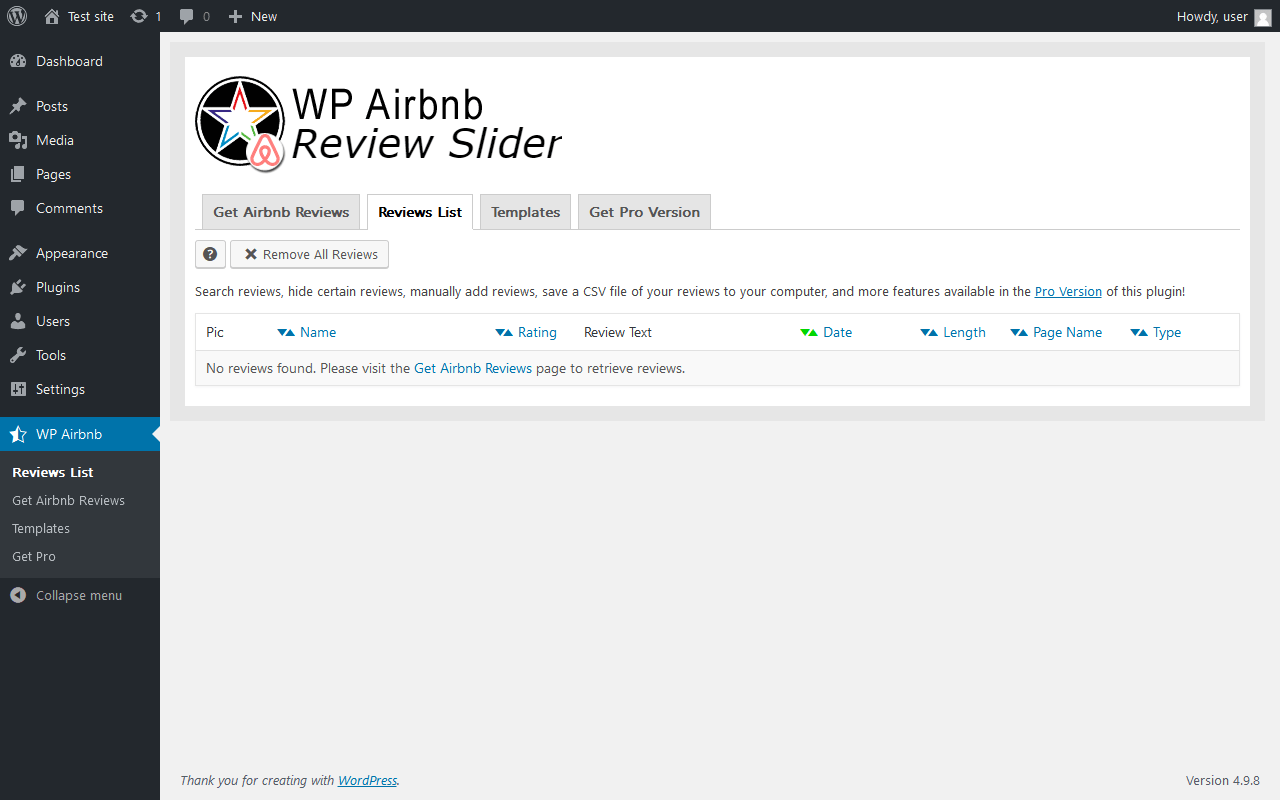This screenshot has width=1280, height=800.
Task: Click the Version 4.9.8 footer text
Action: (x=1223, y=780)
